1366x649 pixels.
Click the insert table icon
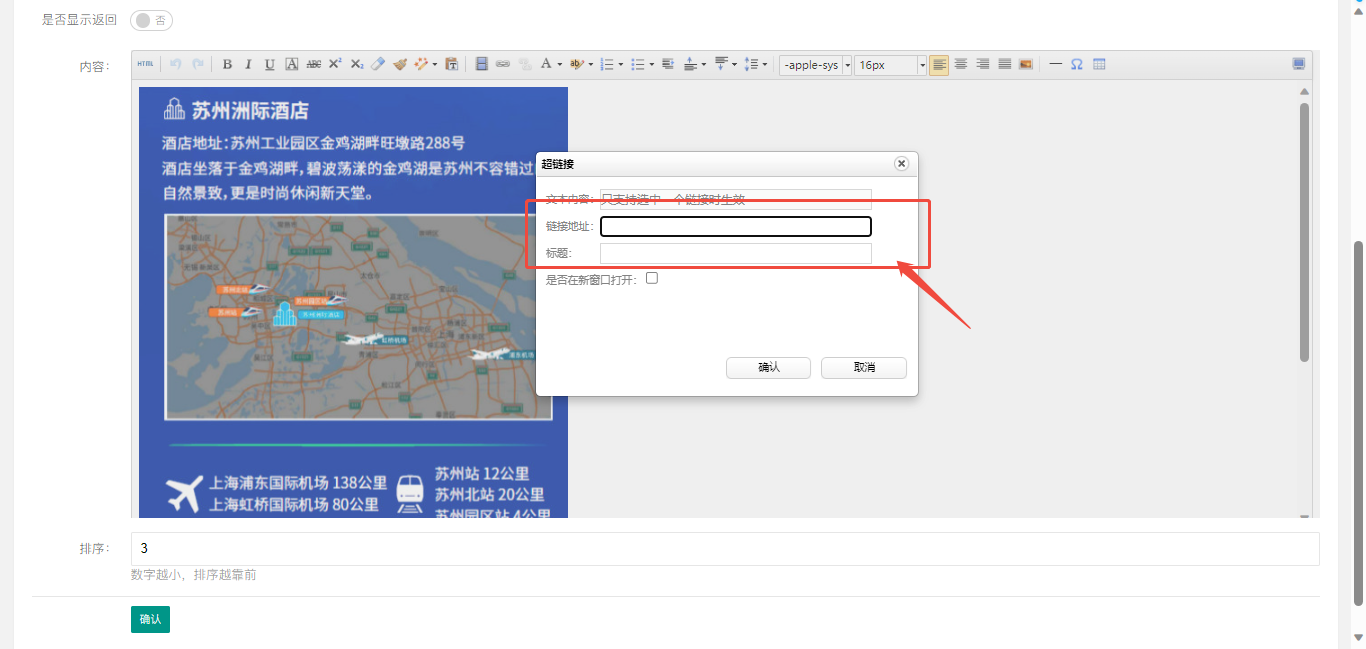point(1099,64)
